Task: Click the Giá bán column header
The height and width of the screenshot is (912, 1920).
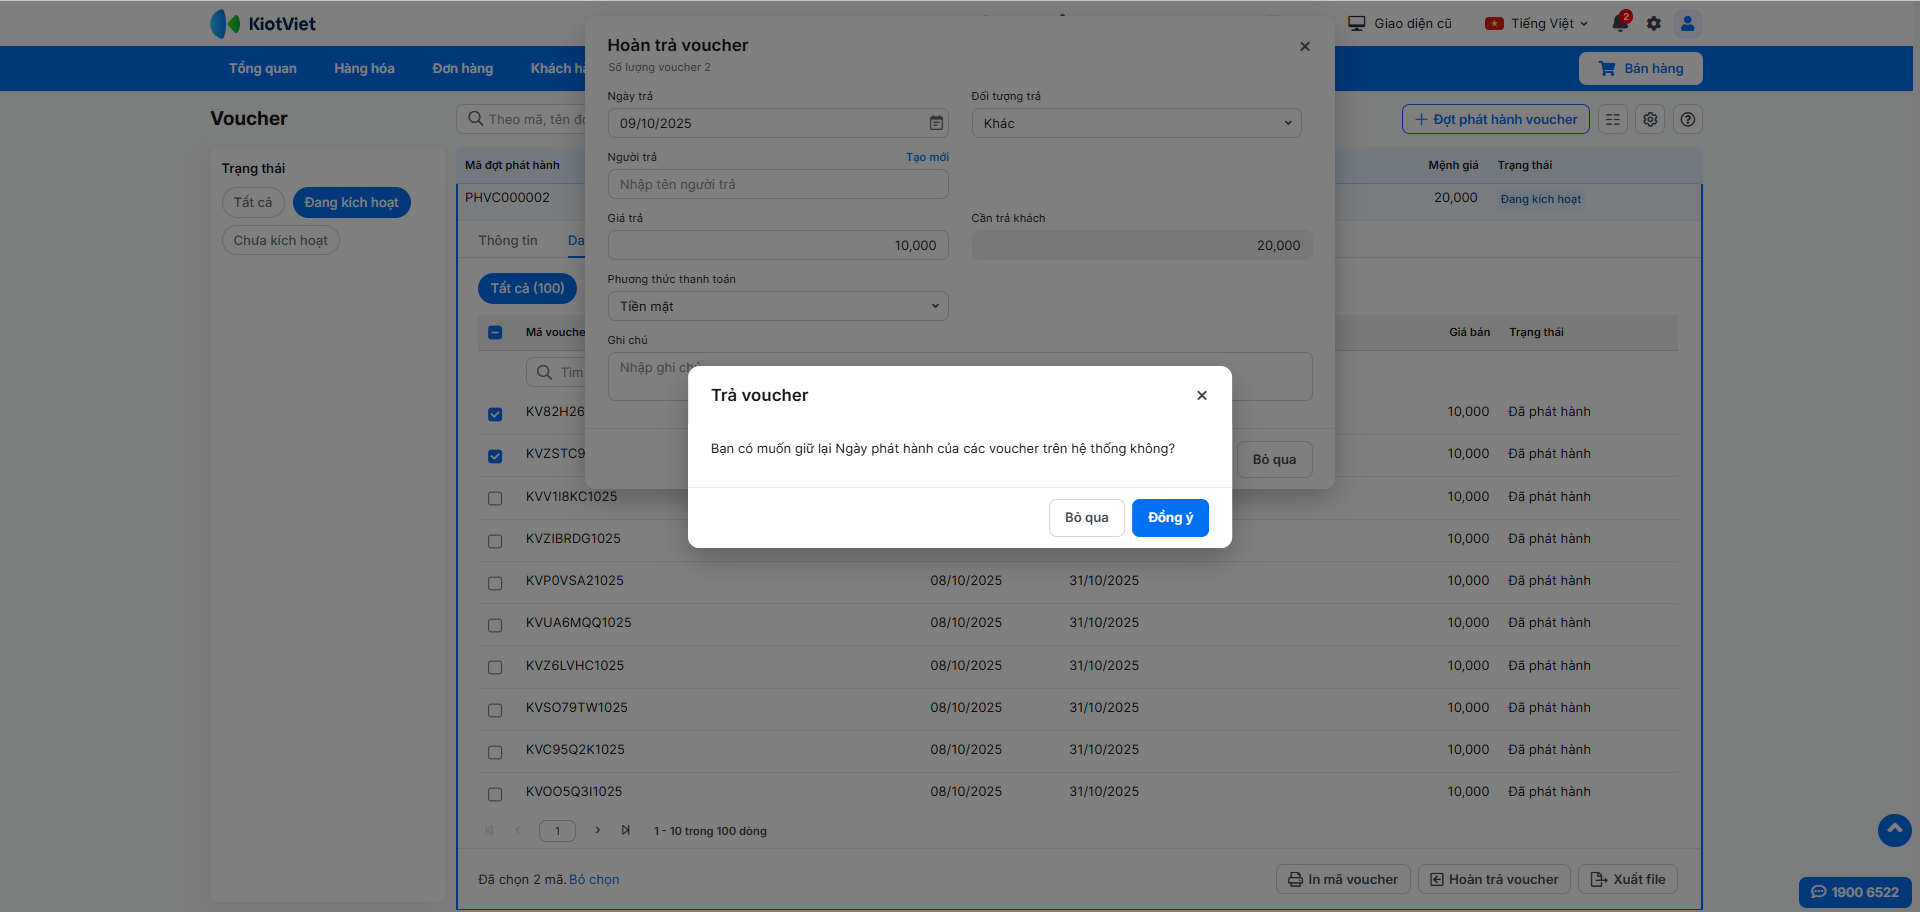Action: point(1469,332)
